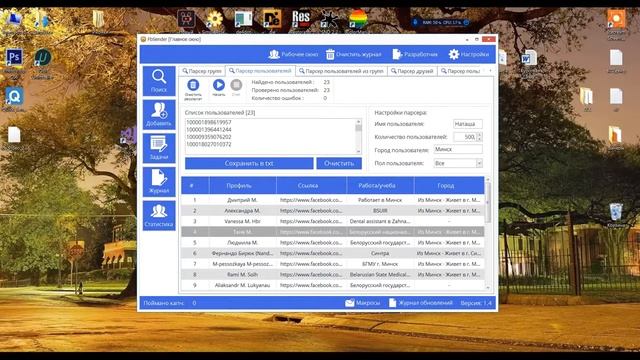The width and height of the screenshot is (640, 360).
Task: Select the Дмитрий М. row
Action: point(333,200)
